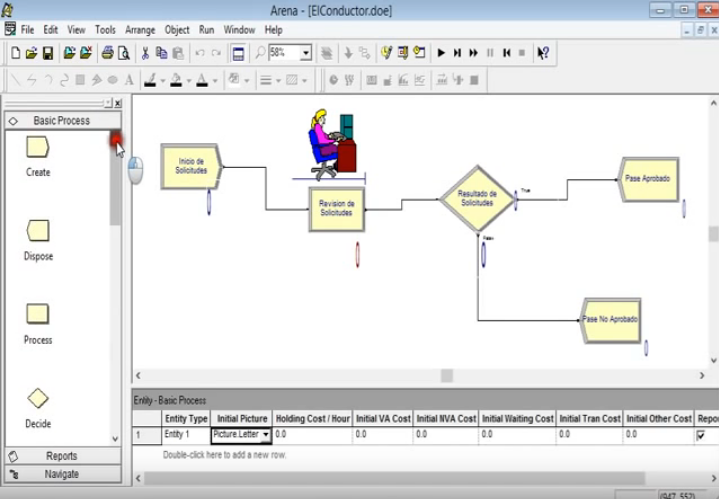This screenshot has width=719, height=499.
Task: Click the Holding Cost / Hour field
Action: click(x=312, y=435)
